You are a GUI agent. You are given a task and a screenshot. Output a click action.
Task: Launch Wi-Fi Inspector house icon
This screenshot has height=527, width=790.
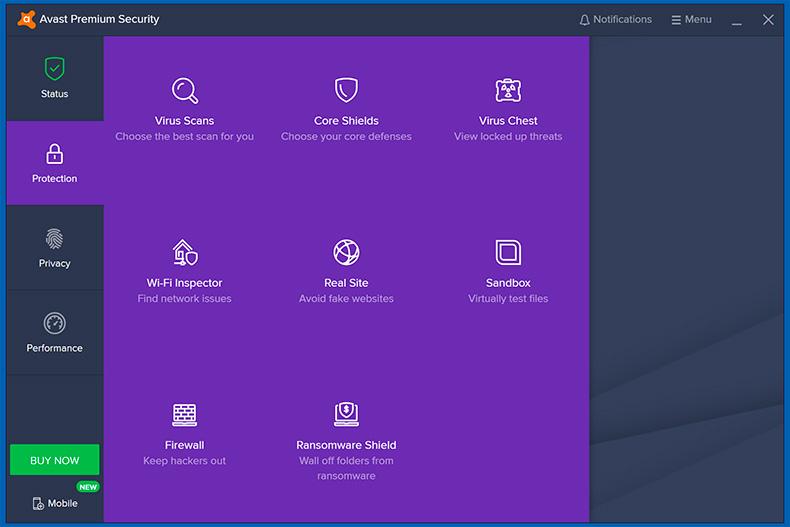184,252
